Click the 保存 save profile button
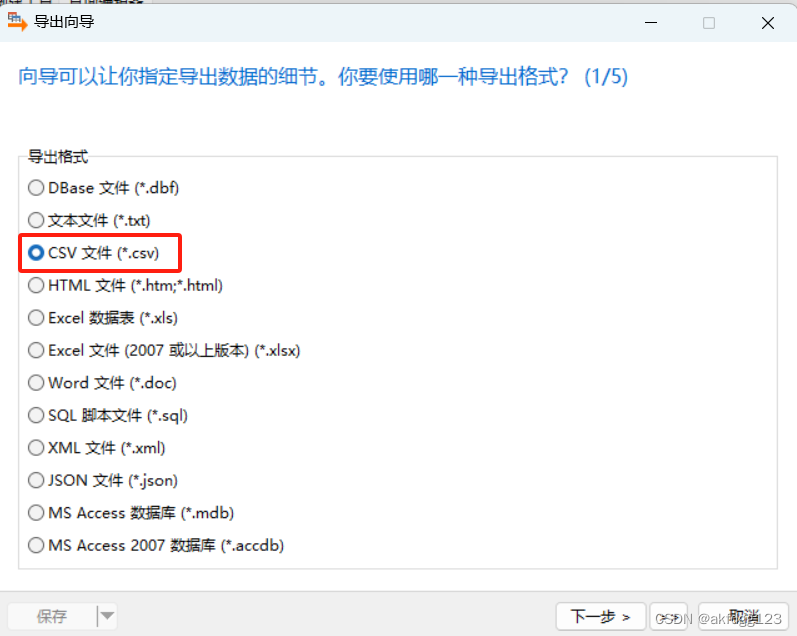 (x=52, y=617)
